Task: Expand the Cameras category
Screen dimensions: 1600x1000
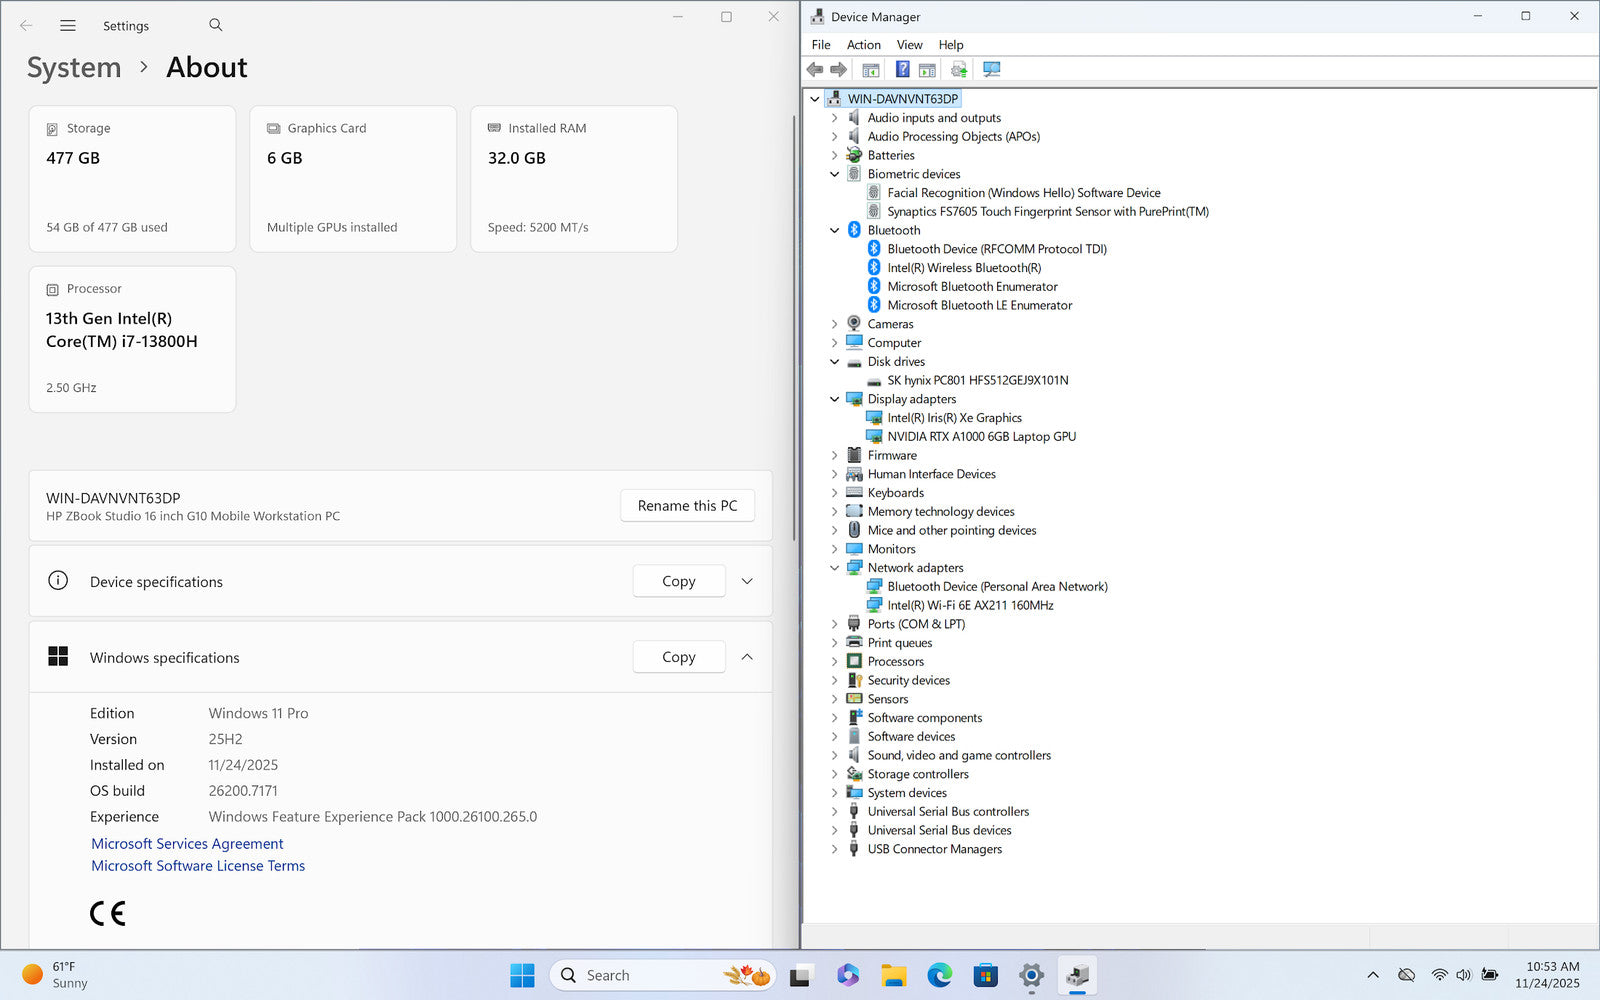Action: pyautogui.click(x=835, y=324)
